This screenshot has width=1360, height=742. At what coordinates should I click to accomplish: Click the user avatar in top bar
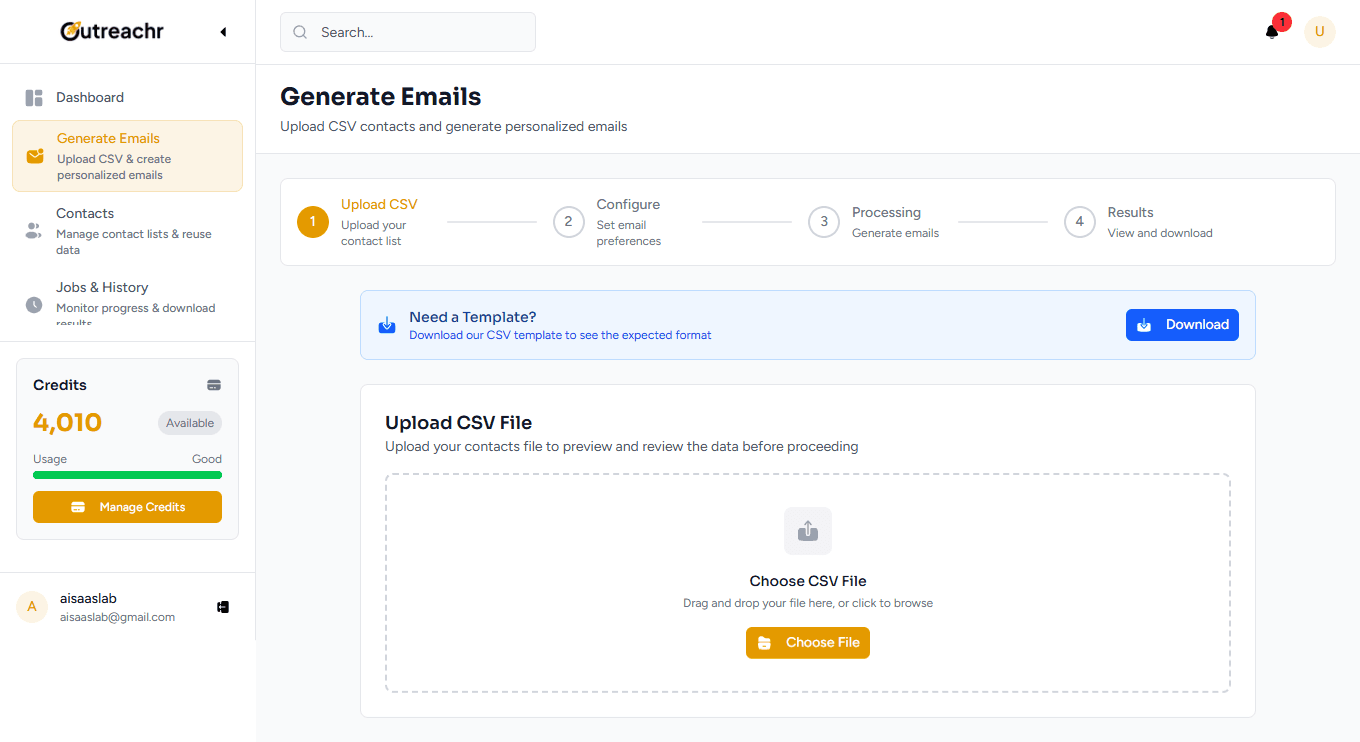coord(1319,32)
